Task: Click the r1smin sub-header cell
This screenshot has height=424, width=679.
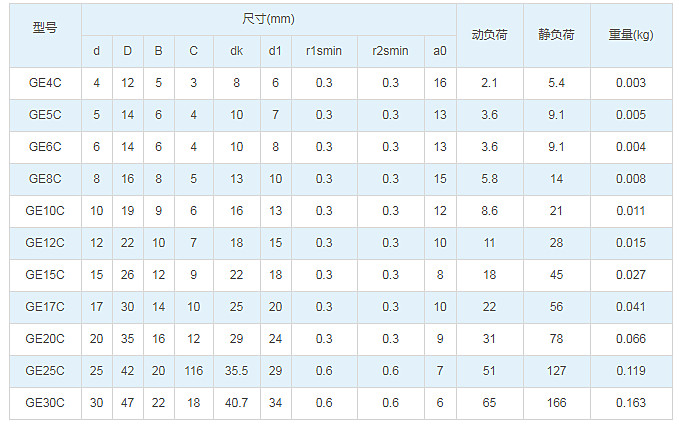Action: [x=324, y=51]
